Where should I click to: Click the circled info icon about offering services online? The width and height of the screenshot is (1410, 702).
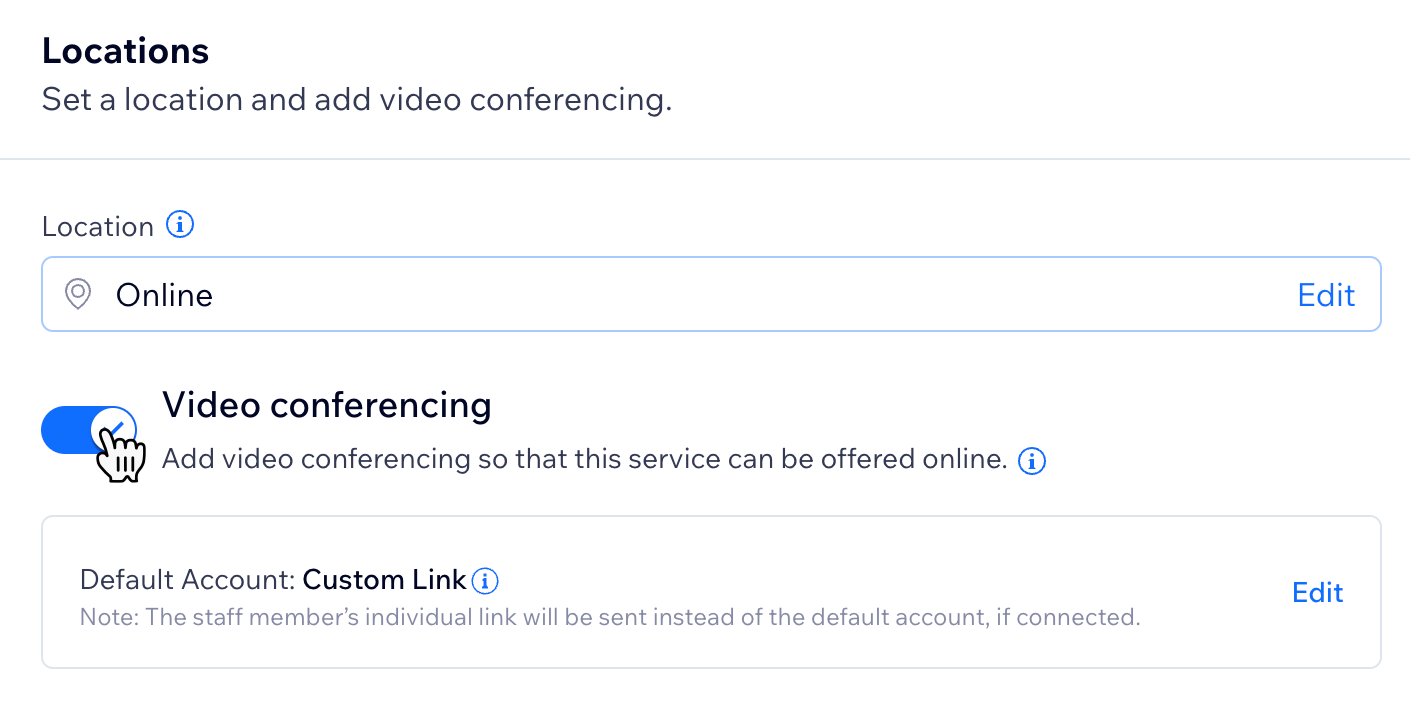tap(1031, 460)
